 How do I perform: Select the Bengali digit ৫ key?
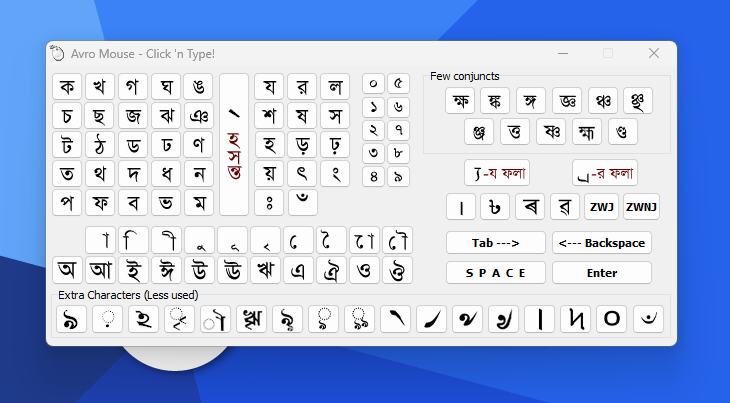click(x=398, y=84)
